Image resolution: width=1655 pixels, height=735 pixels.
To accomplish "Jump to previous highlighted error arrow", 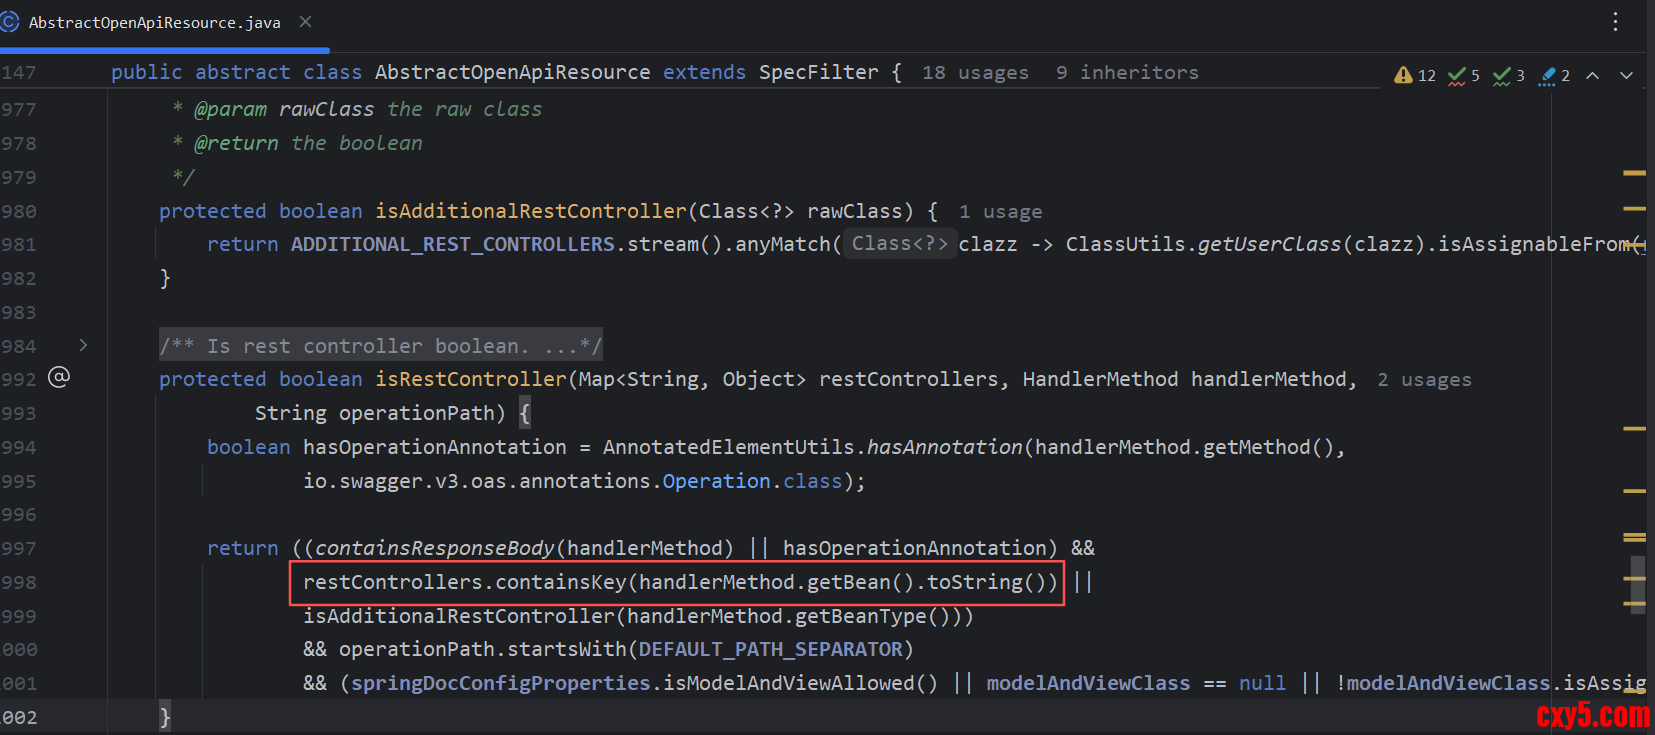I will click(x=1593, y=75).
